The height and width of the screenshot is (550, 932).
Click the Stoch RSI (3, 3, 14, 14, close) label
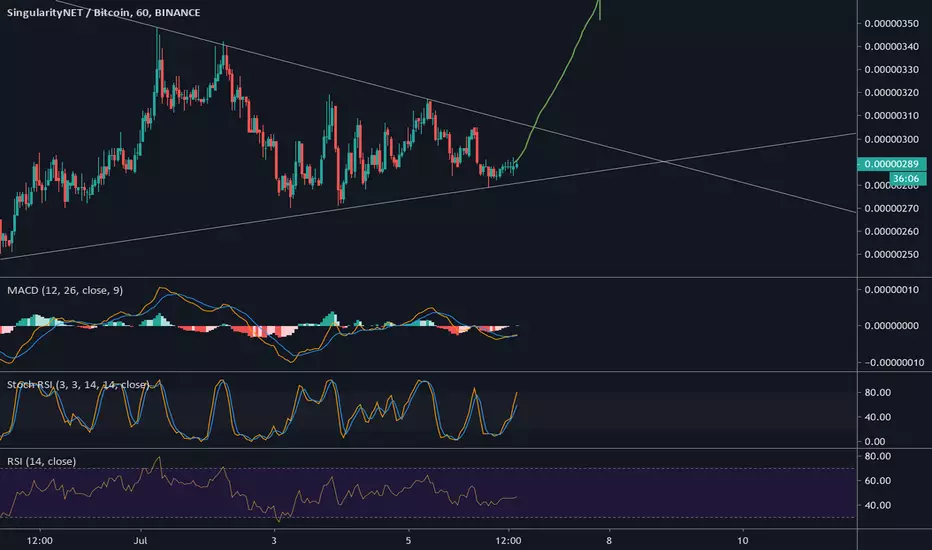tap(78, 385)
